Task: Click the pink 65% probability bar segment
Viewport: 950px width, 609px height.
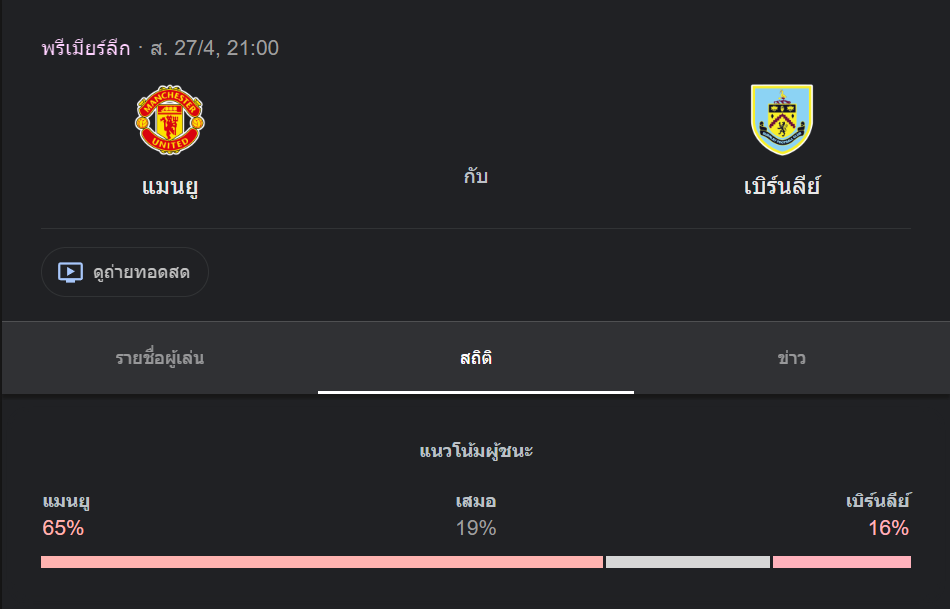Action: [320, 563]
